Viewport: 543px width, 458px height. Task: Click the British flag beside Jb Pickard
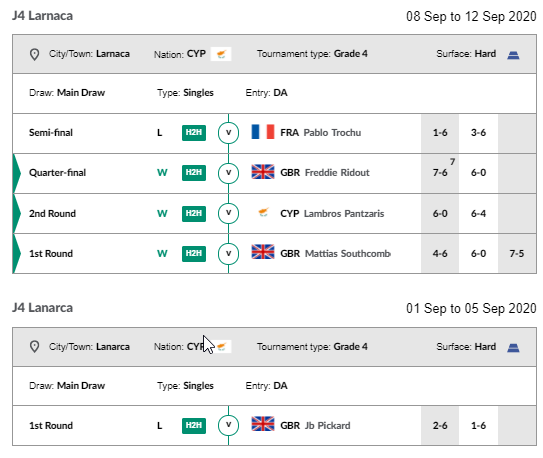[x=263, y=424]
